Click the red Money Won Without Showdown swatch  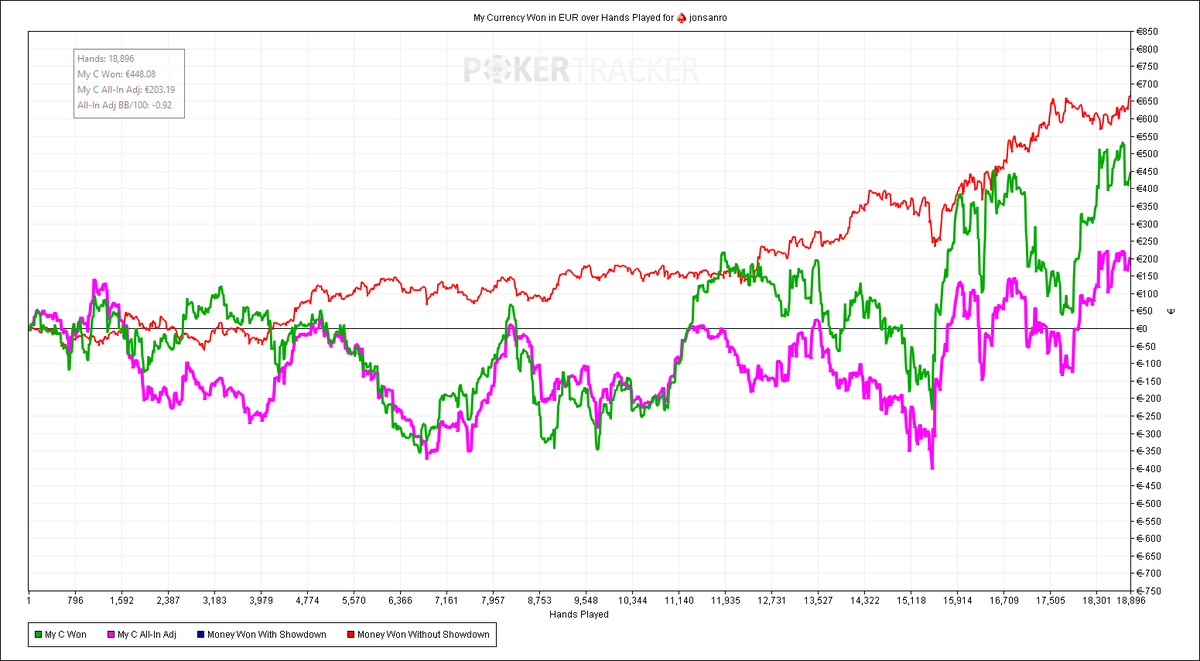350,634
